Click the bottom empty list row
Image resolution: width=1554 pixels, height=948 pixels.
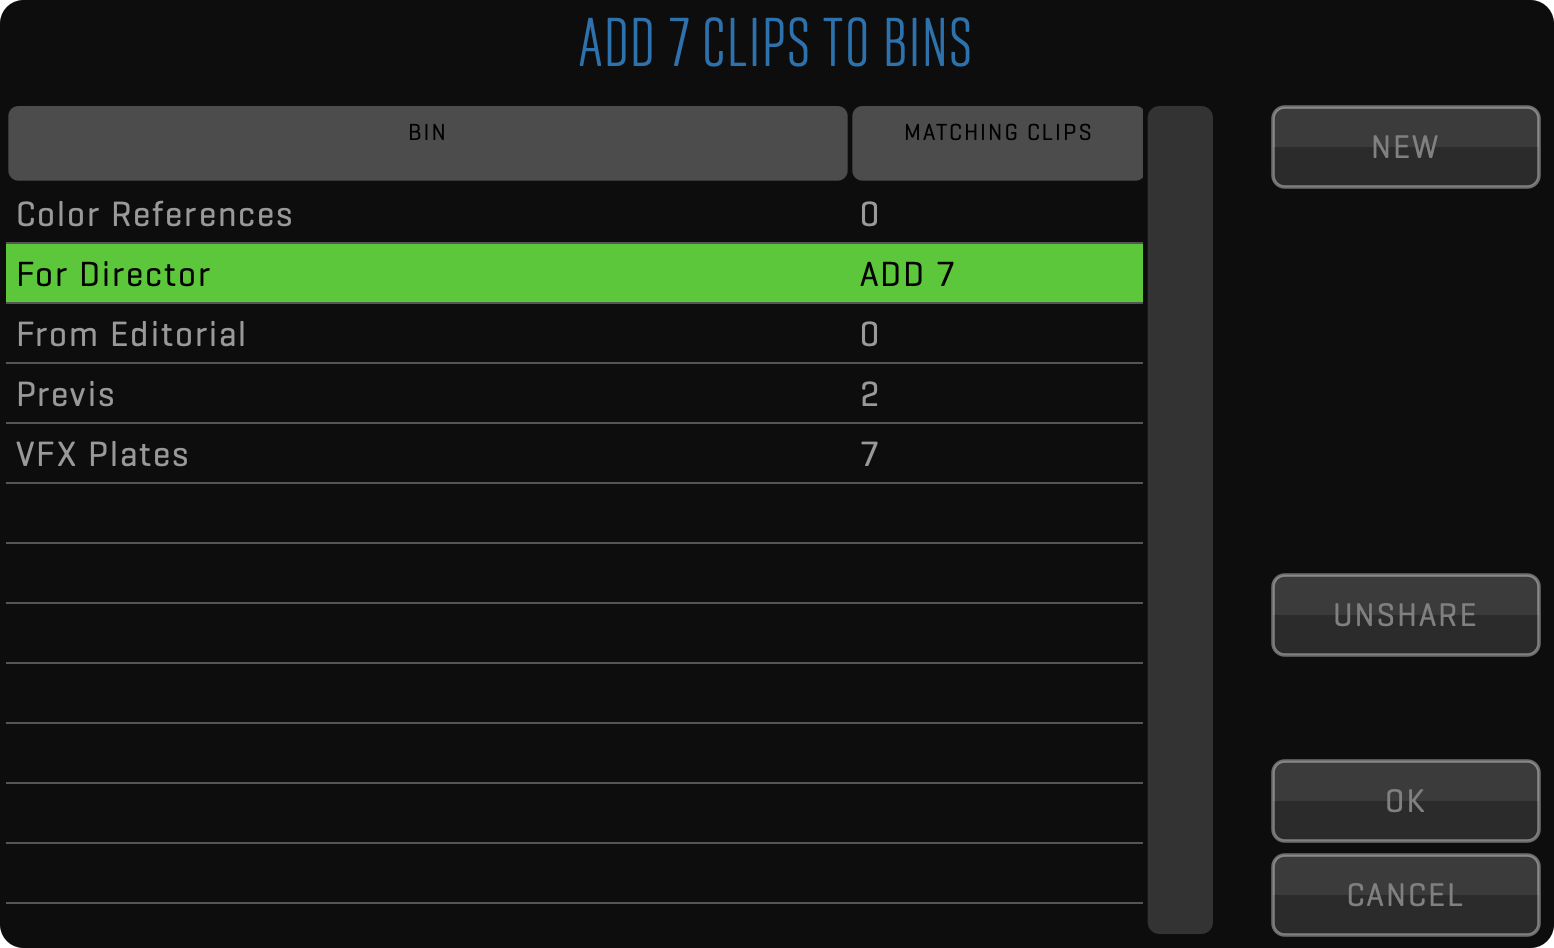coord(574,874)
